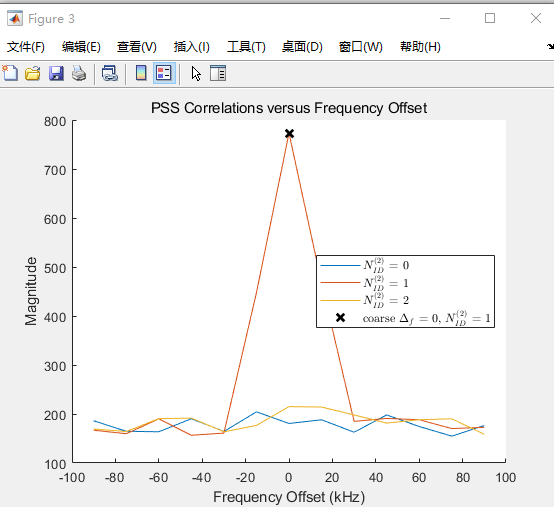This screenshot has height=507, width=554.
Task: Open the 文件(F) menu
Action: [x=26, y=47]
